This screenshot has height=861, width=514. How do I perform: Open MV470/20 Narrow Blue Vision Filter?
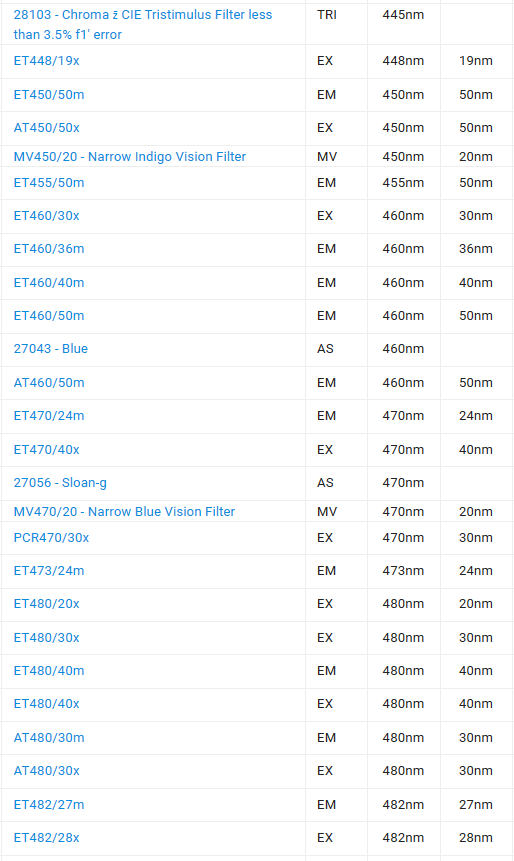point(124,512)
